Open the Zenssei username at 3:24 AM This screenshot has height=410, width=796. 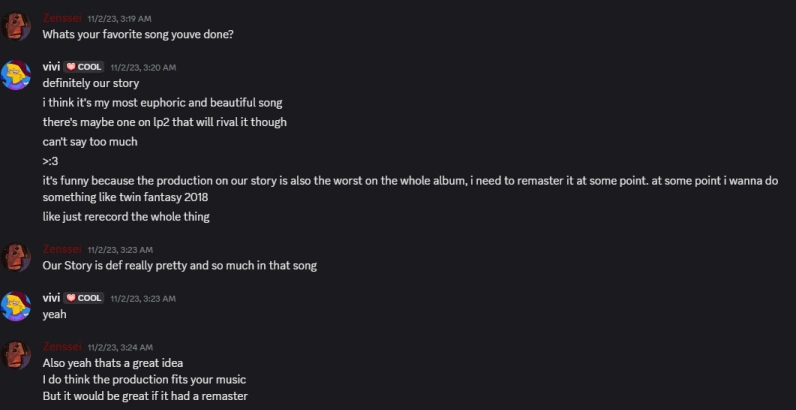(x=62, y=347)
